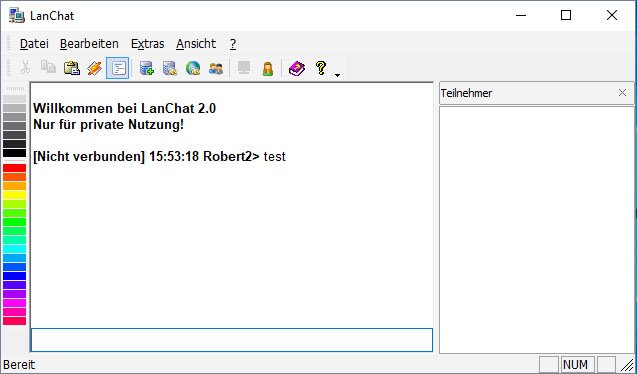637x374 pixels.
Task: Click the two-people users icon
Action: [x=216, y=68]
